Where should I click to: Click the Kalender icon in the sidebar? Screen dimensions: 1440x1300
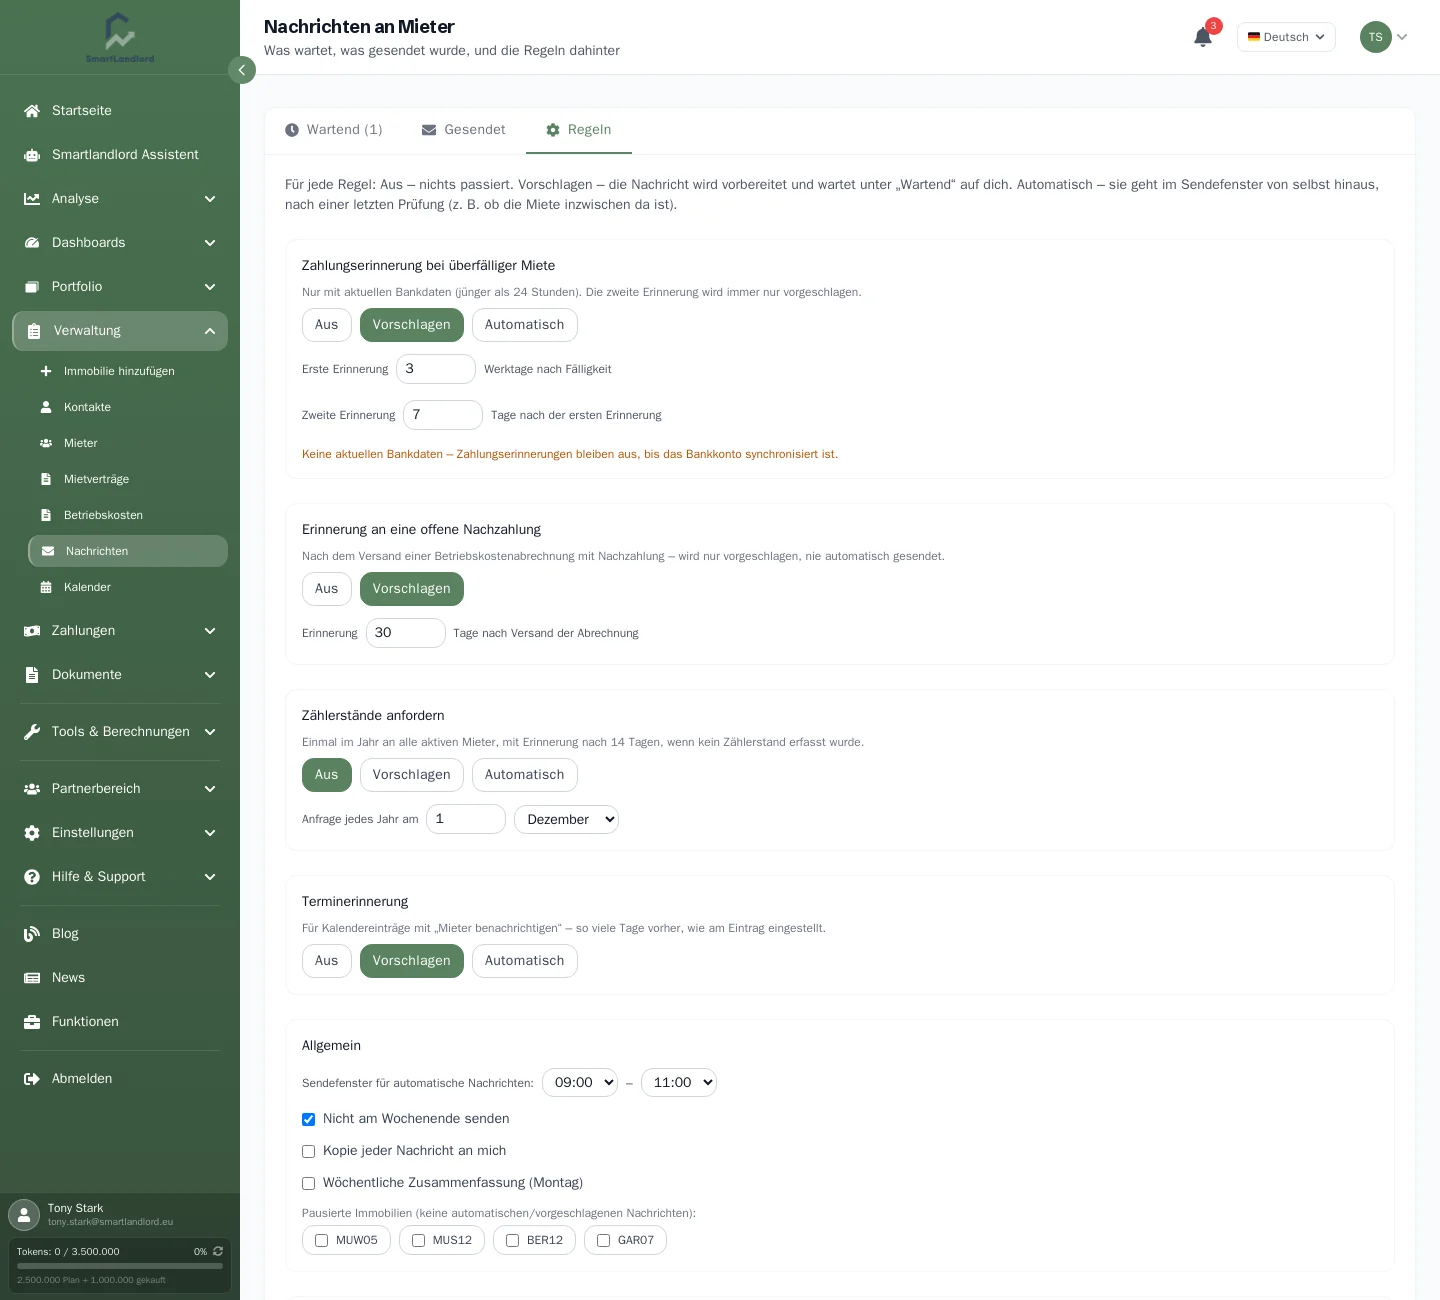pyautogui.click(x=46, y=587)
